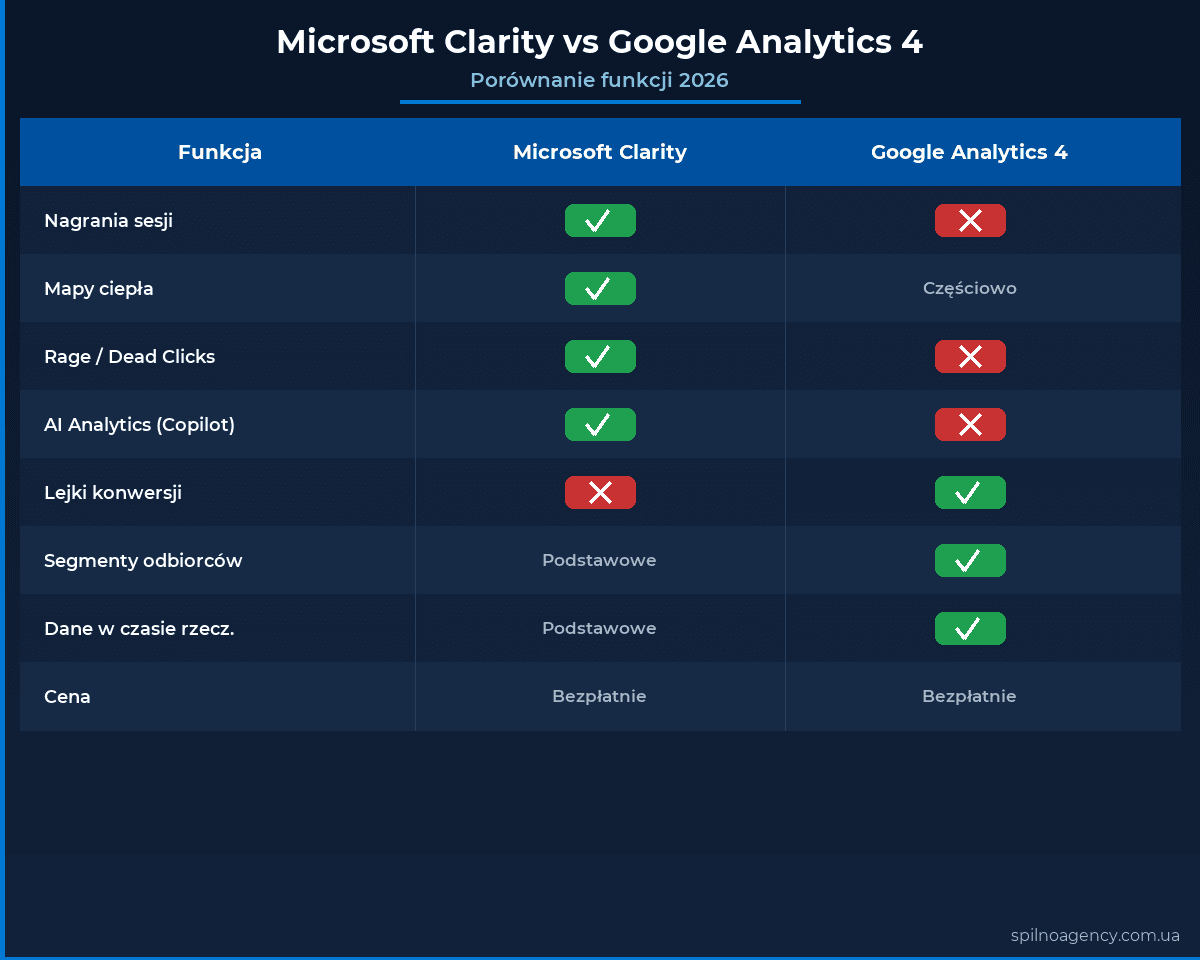The width and height of the screenshot is (1200, 960).
Task: Select the 'Mapy ciepła' row label
Action: (x=99, y=289)
